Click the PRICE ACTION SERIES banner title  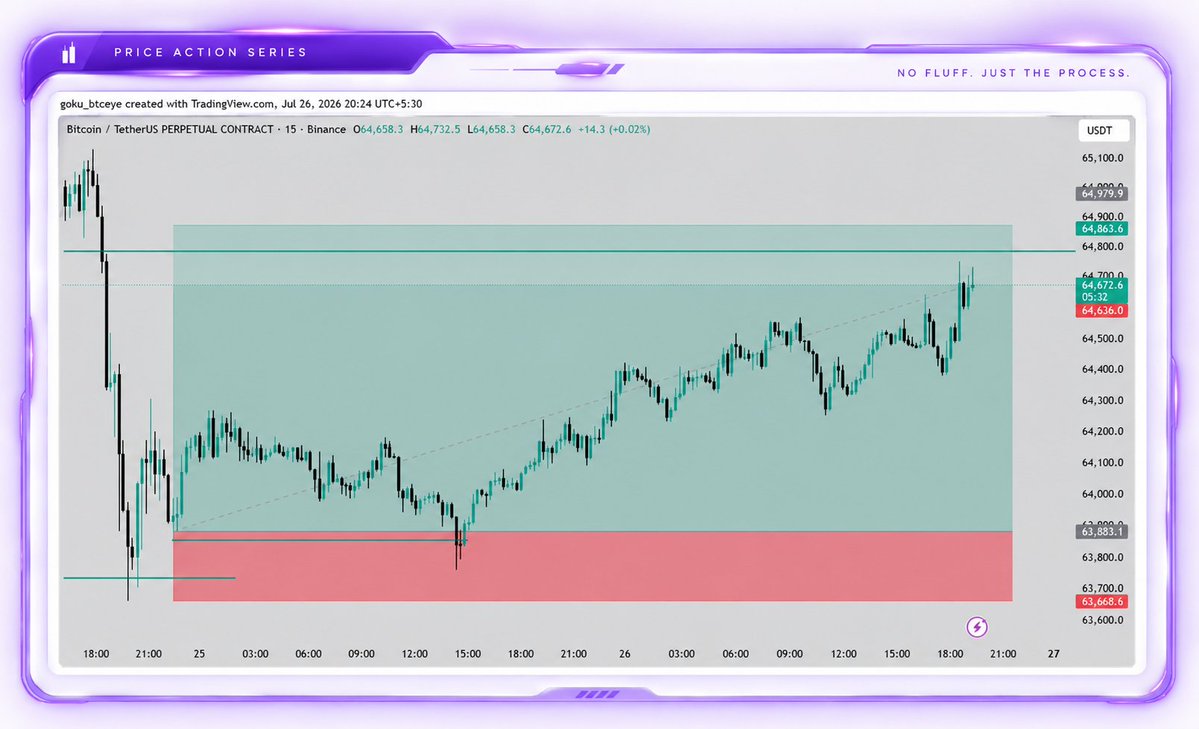210,52
